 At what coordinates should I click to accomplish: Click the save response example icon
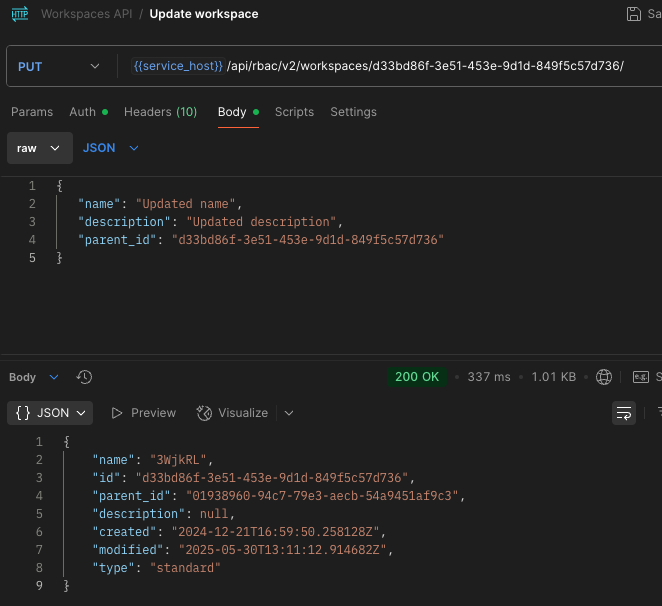click(641, 377)
